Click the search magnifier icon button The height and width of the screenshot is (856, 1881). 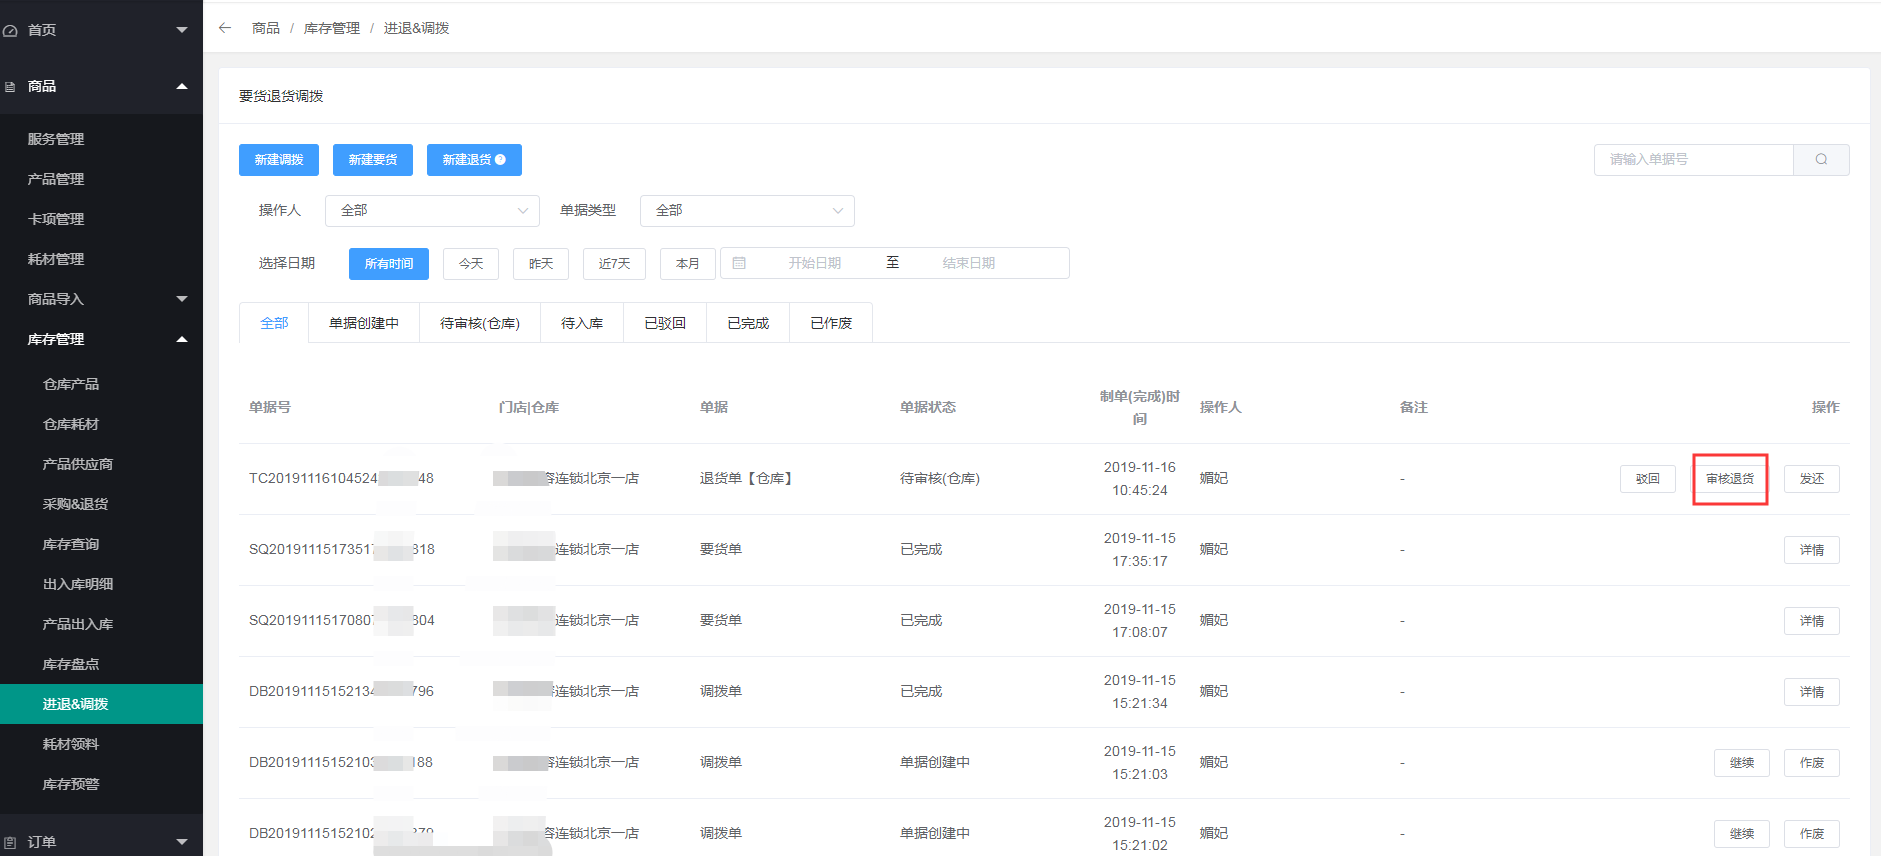click(1821, 160)
